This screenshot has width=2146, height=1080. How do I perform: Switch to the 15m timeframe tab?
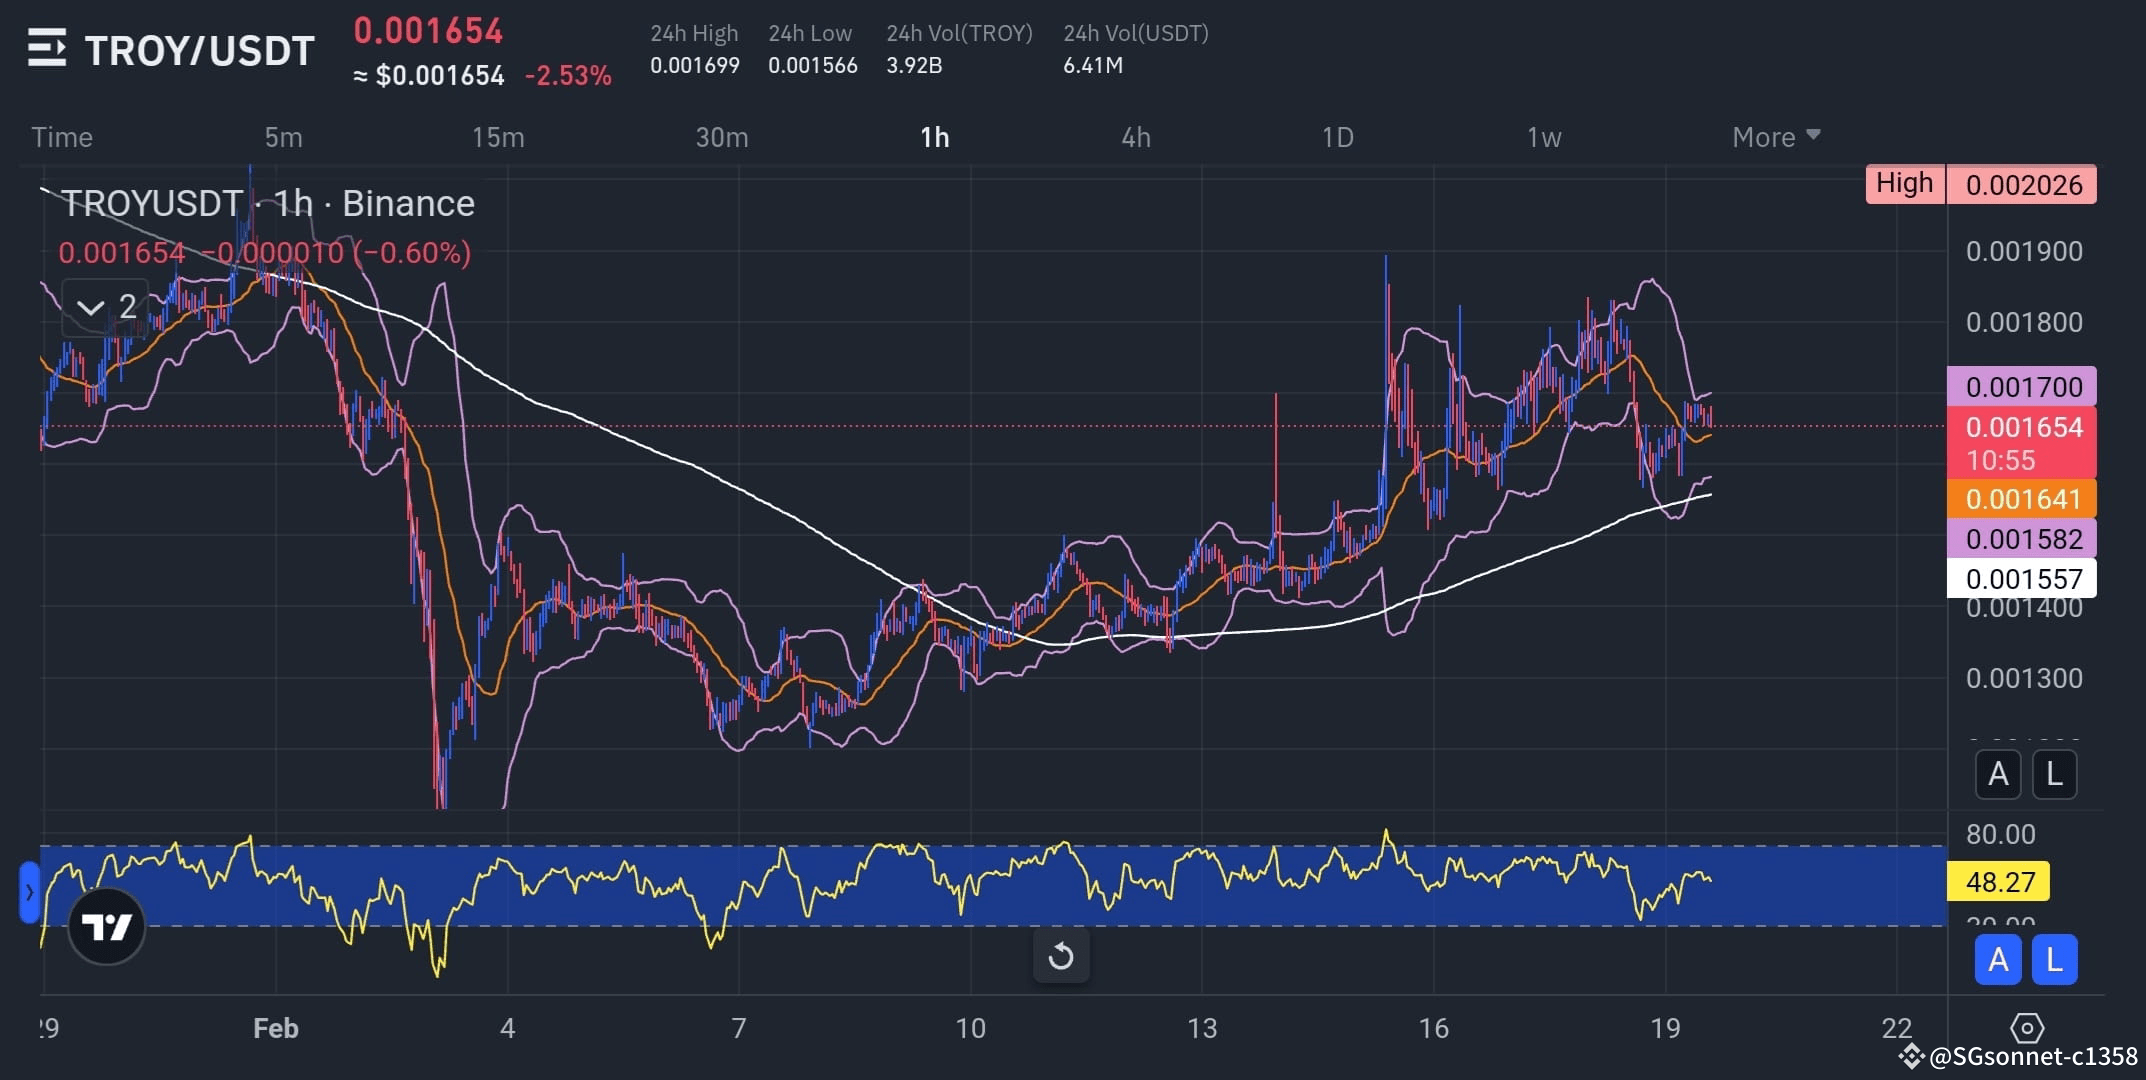[x=498, y=137]
